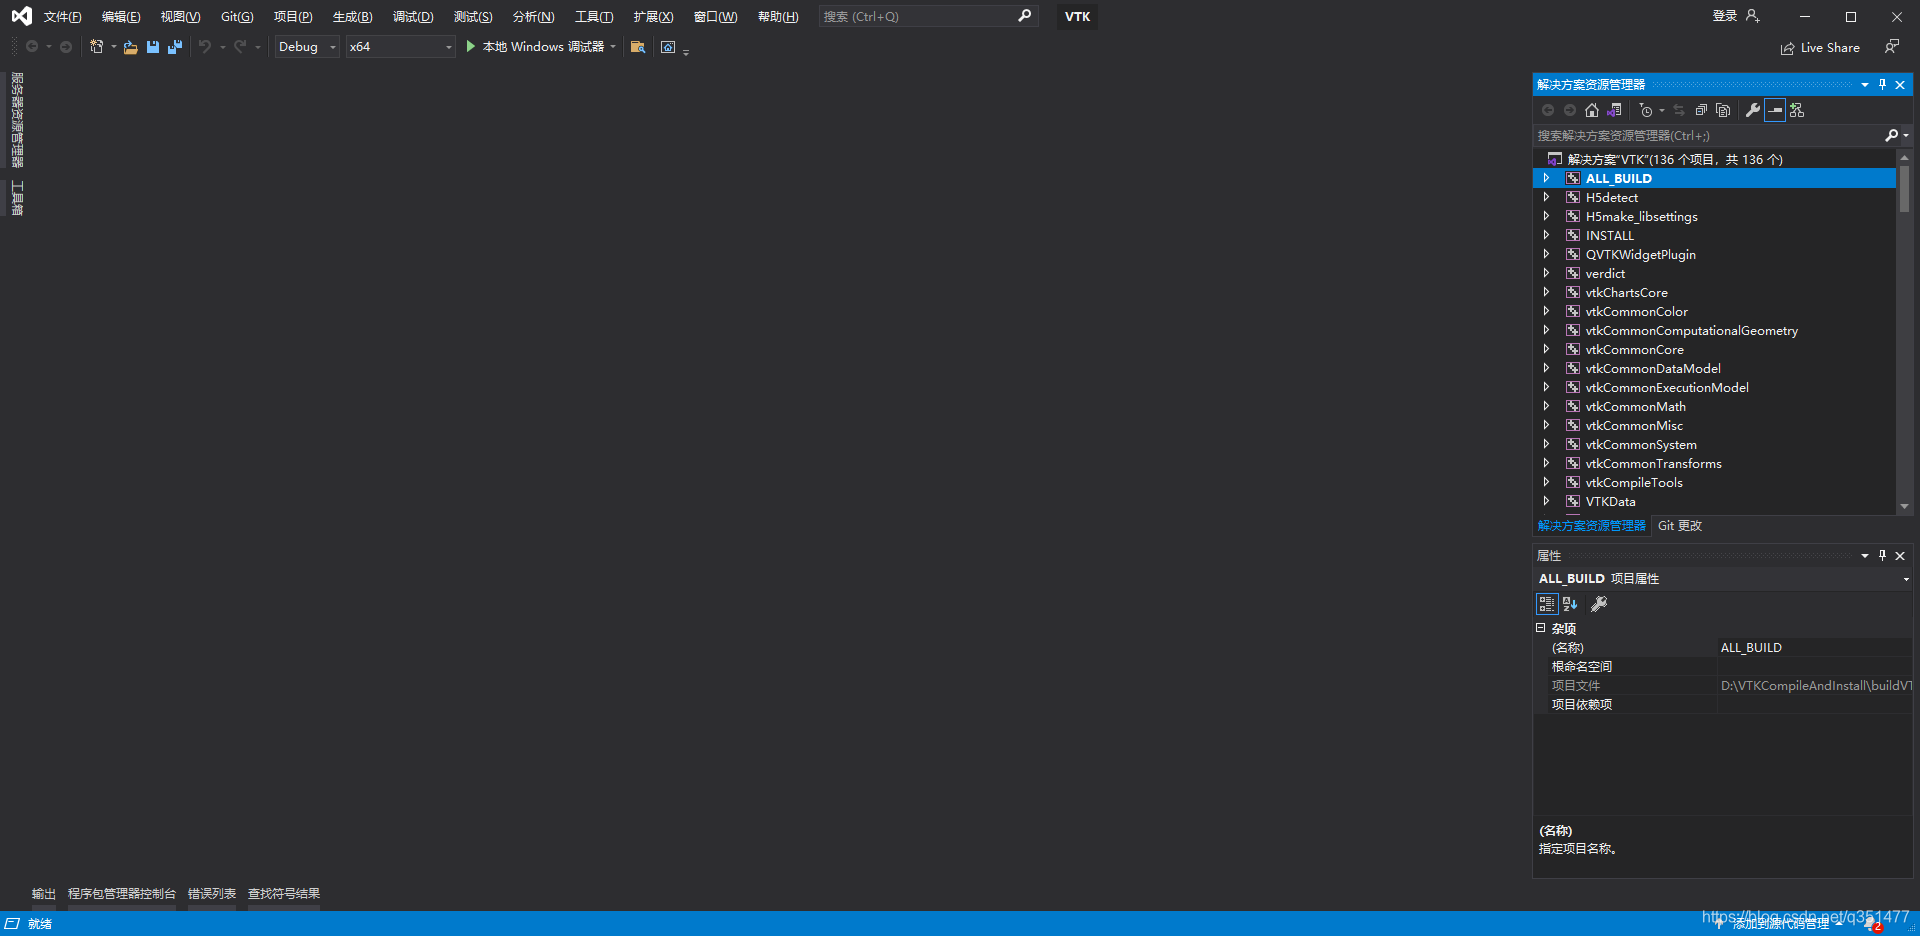Toggle auto-hide pin on Solution Explorer
Screen dimensions: 1920x936
(1882, 85)
